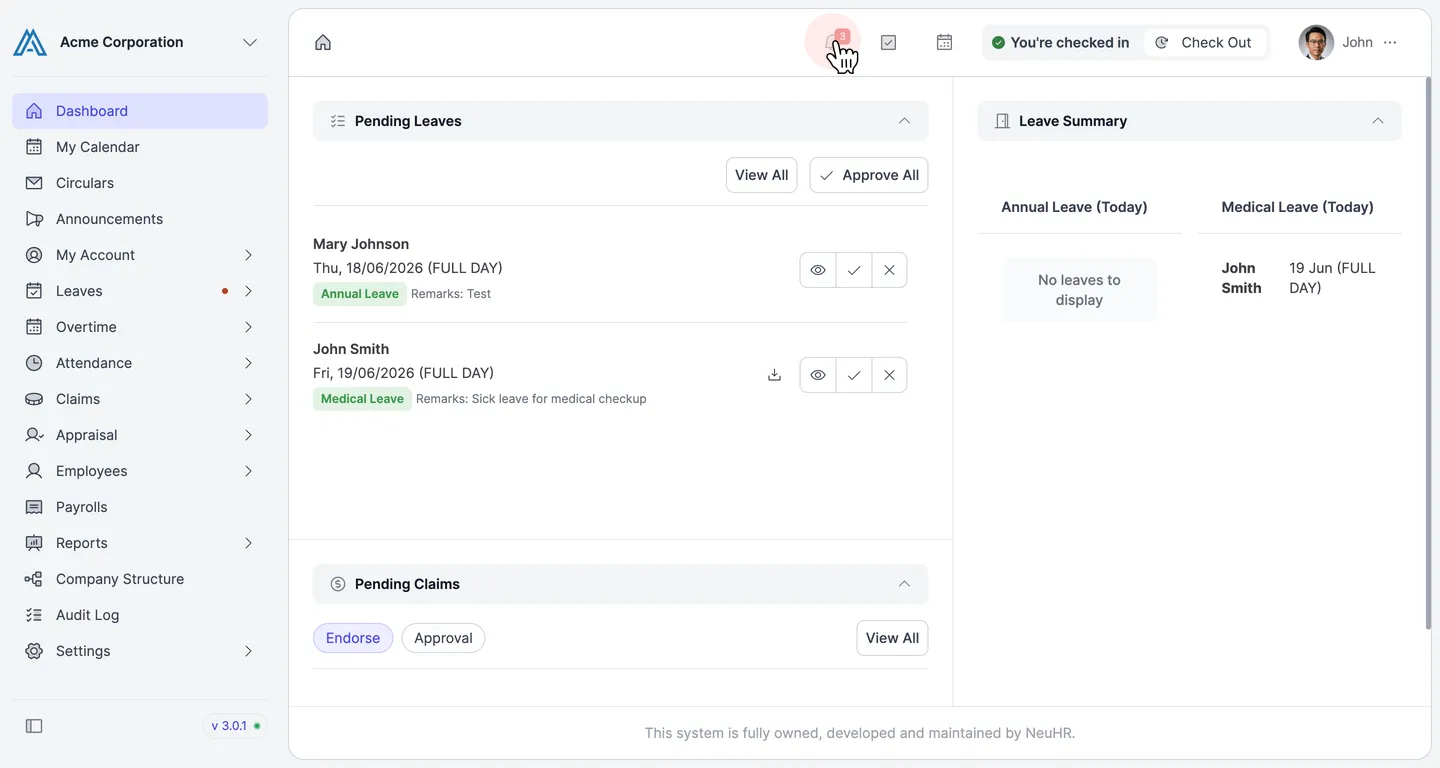Open Audit Log page
1440x768 pixels.
(140, 615)
